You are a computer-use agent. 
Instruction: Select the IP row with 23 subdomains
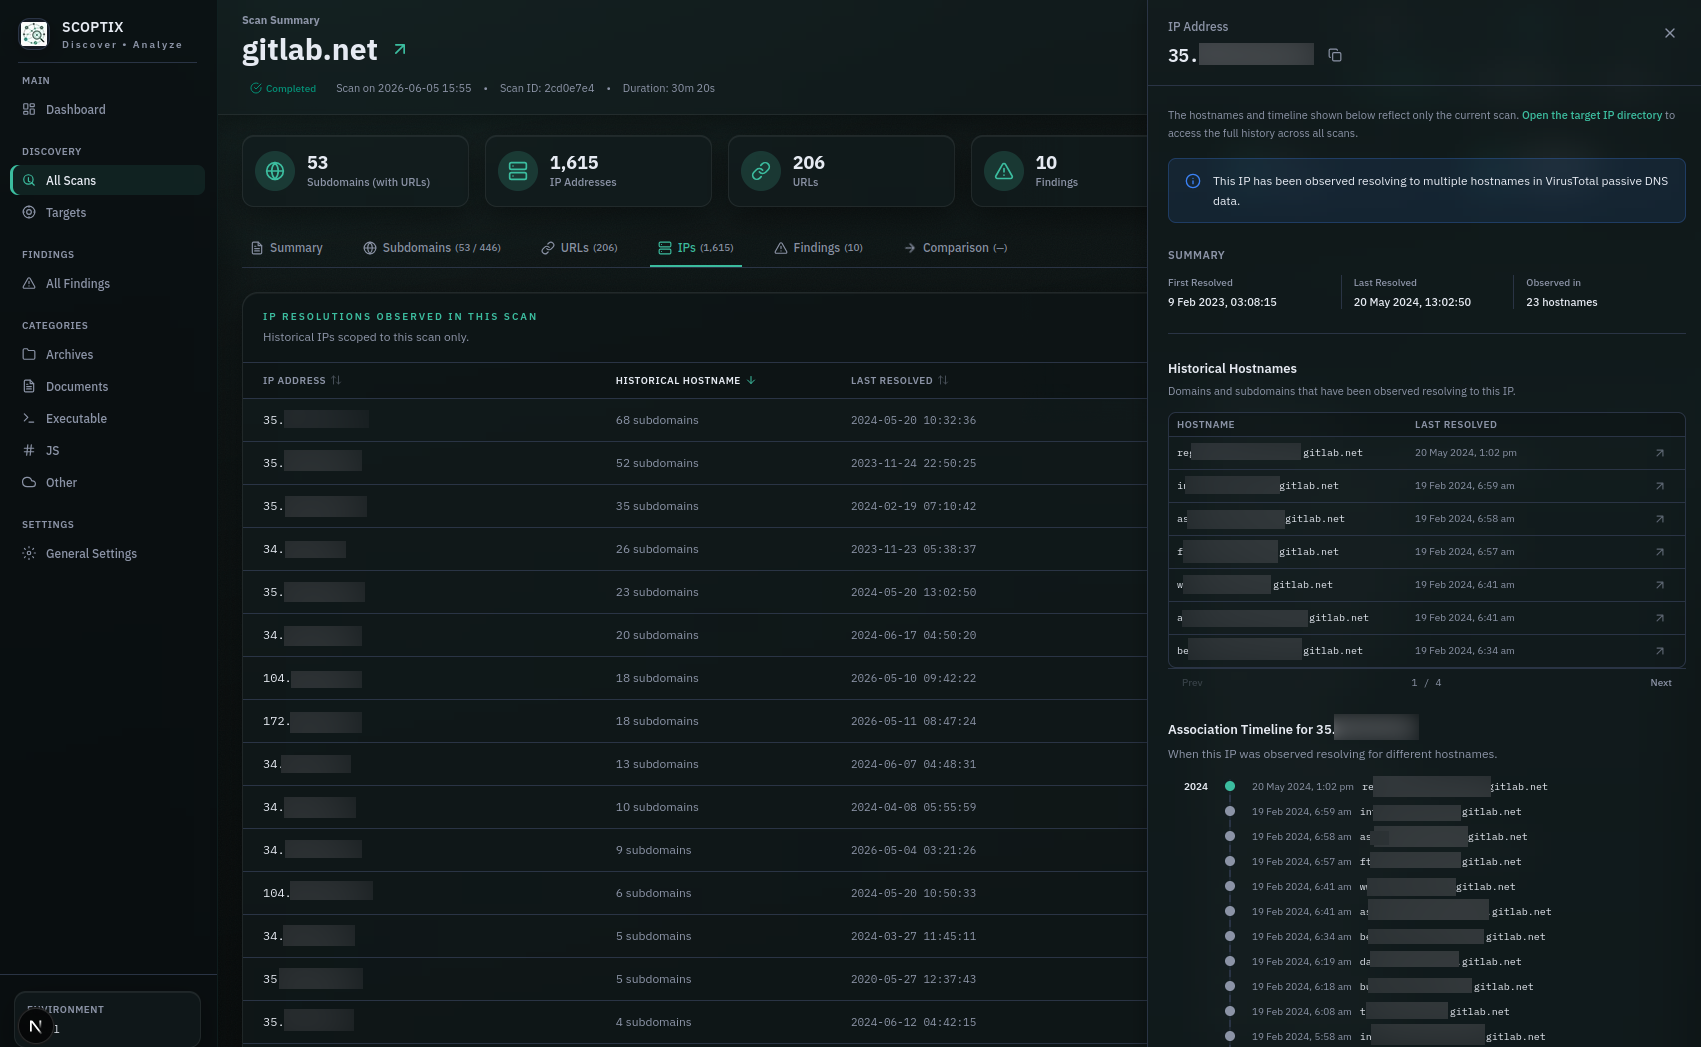coord(694,592)
